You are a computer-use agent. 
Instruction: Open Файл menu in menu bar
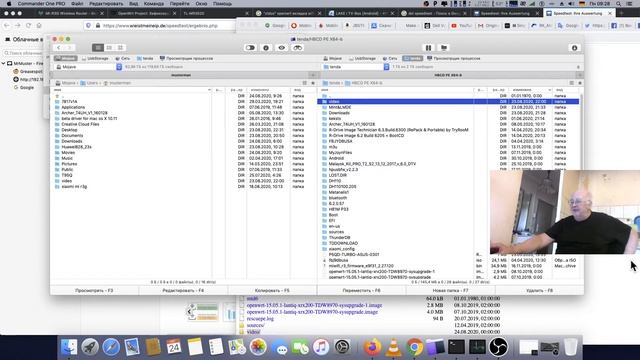tap(77, 4)
